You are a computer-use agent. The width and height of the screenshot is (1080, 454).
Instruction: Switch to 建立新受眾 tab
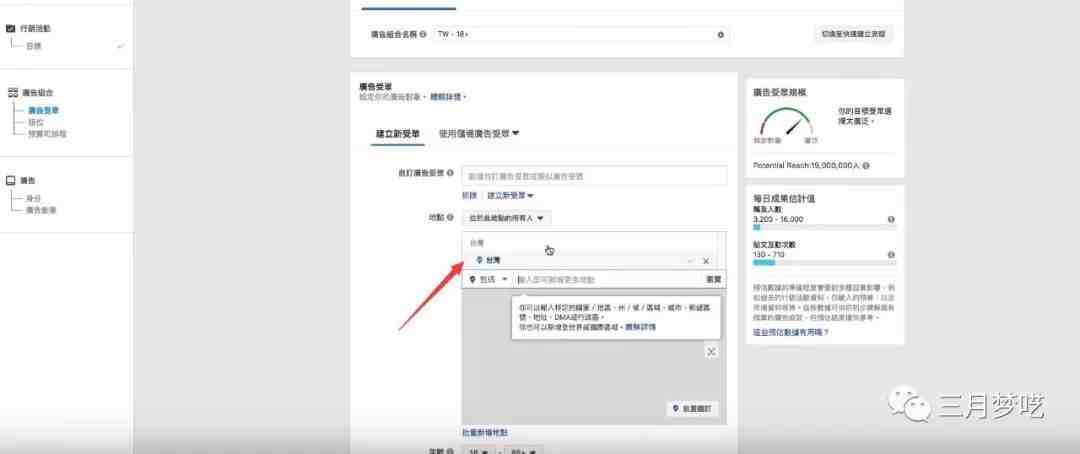[x=397, y=134]
